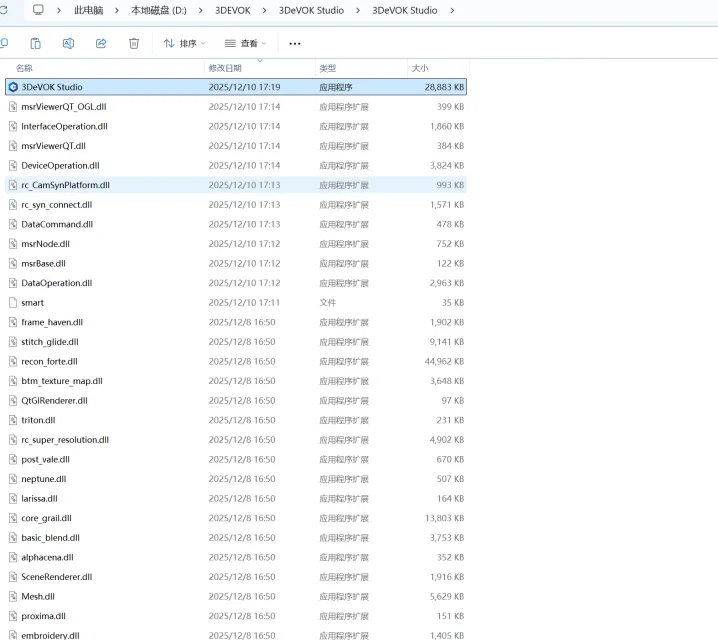Click the delete trash can icon

pos(134,43)
